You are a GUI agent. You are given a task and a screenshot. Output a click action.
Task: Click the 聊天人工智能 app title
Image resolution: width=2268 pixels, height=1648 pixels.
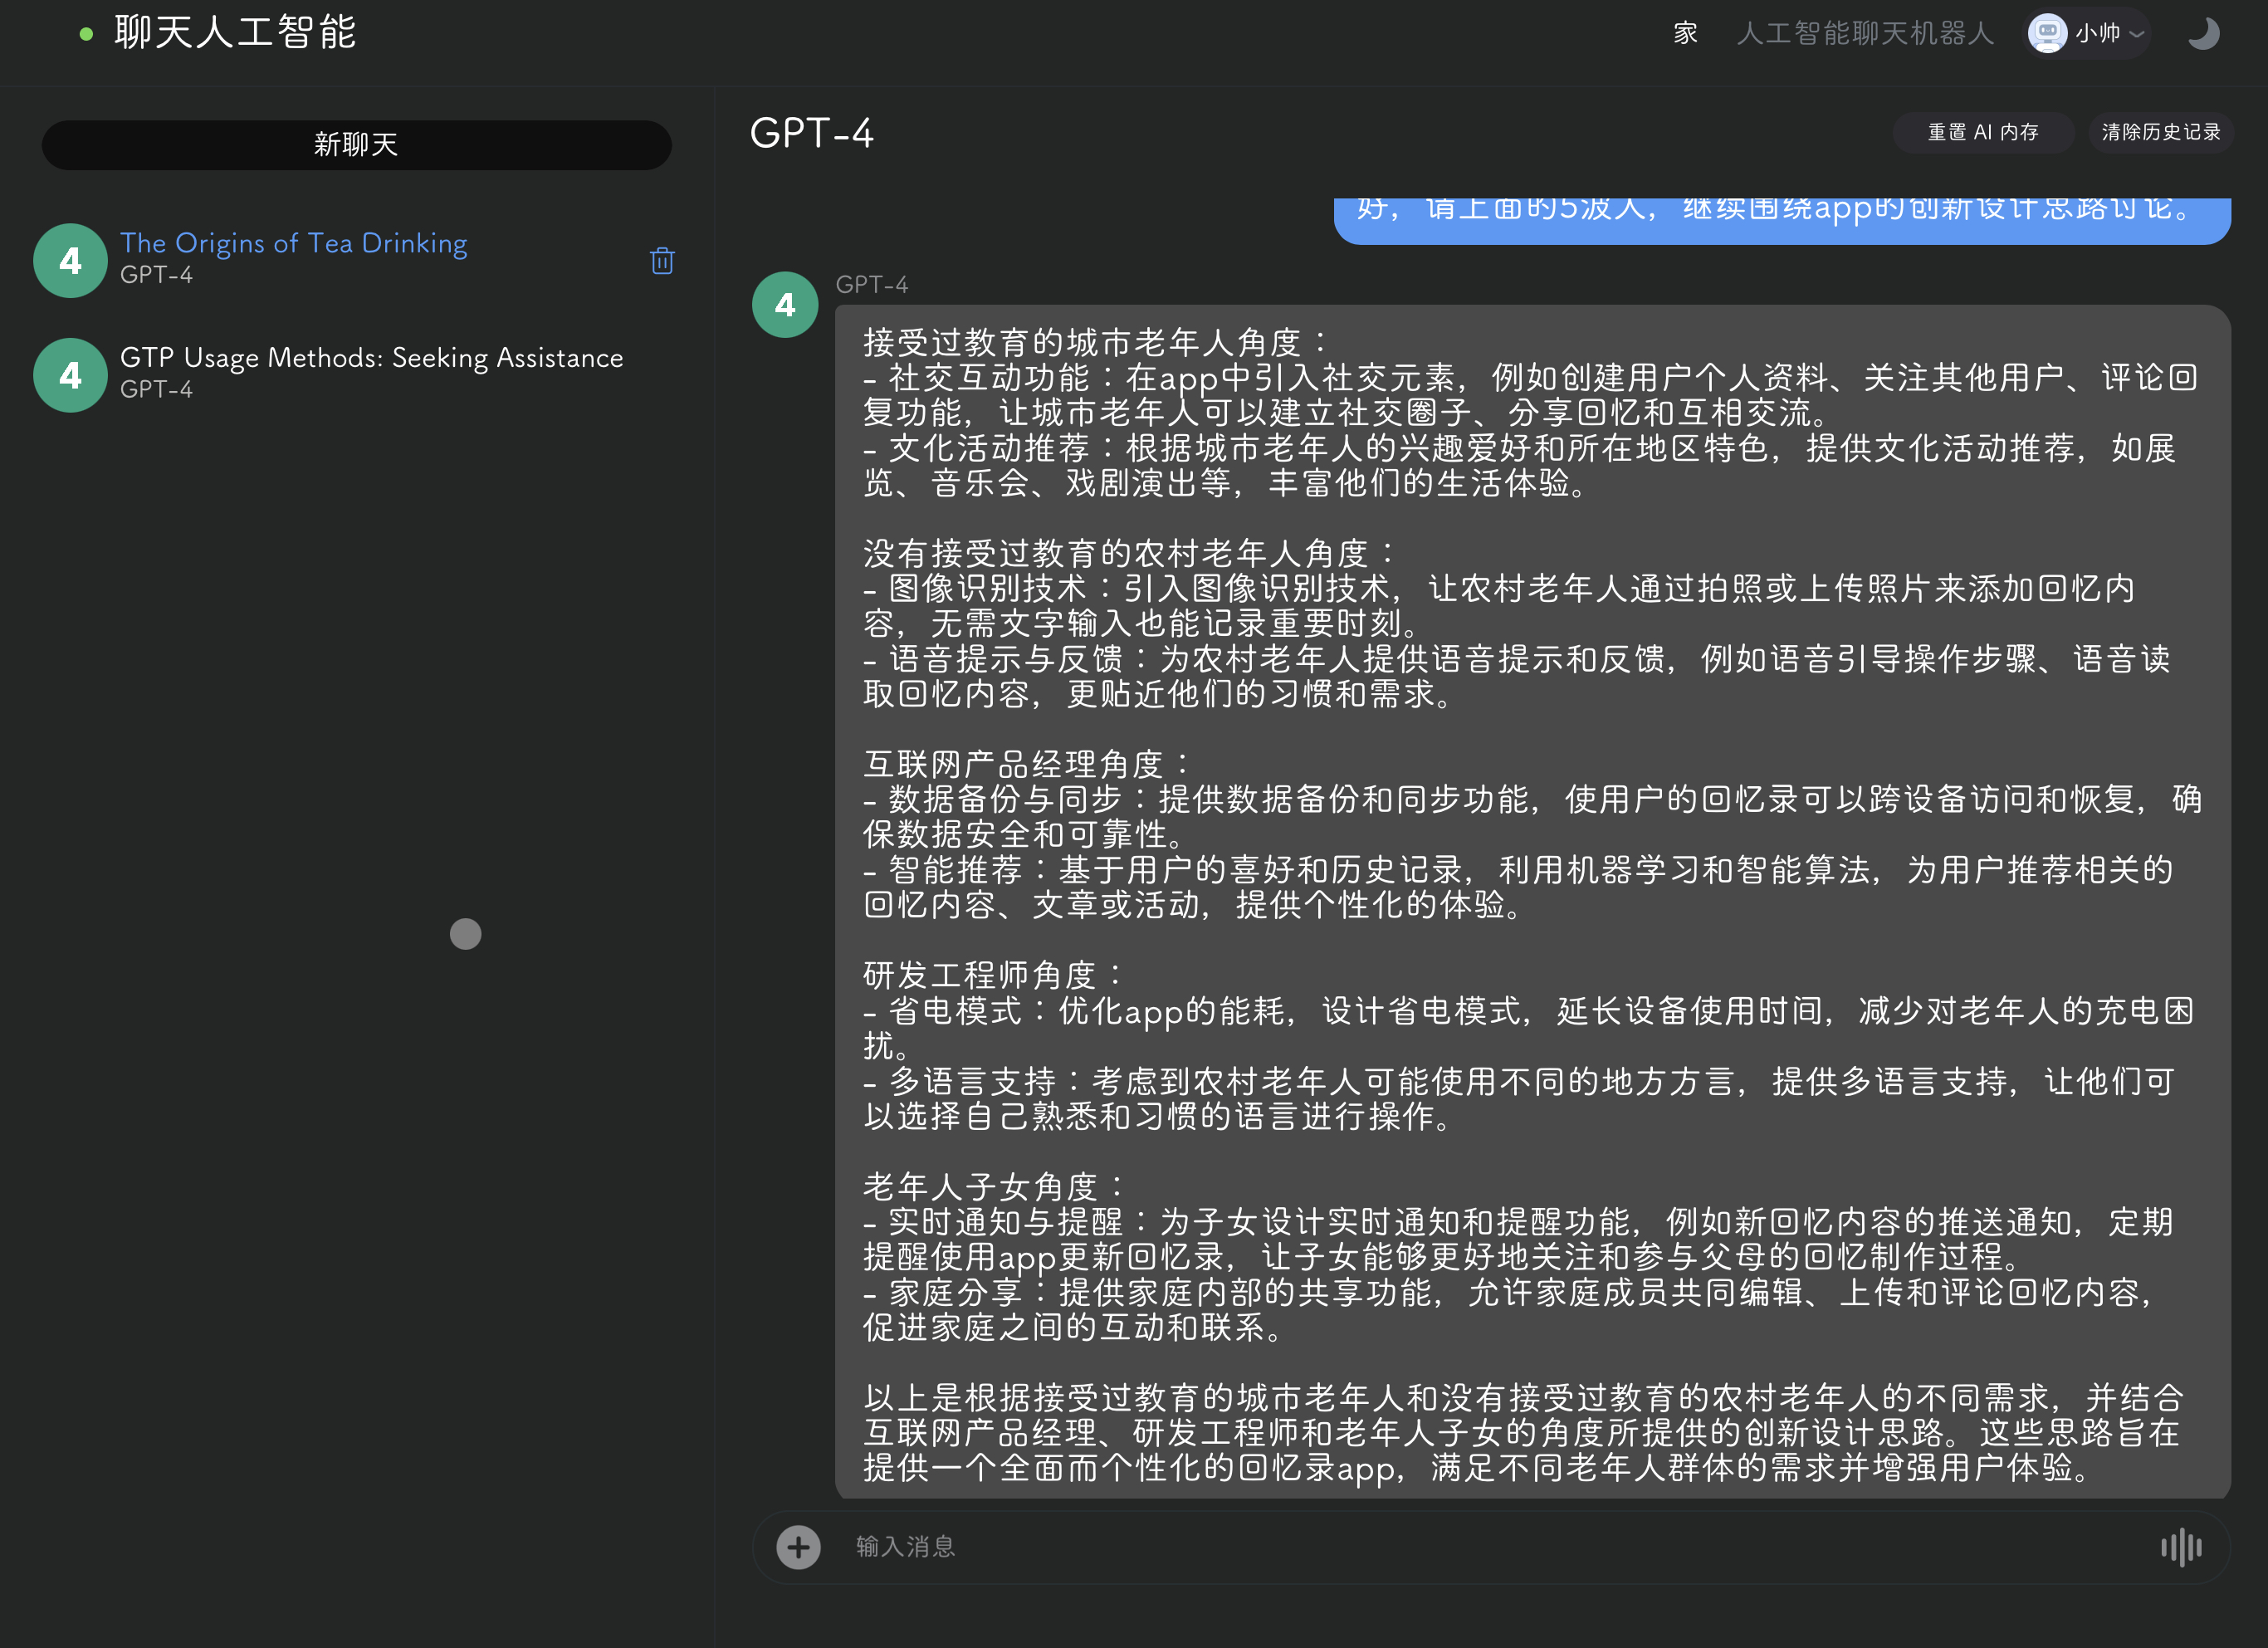pyautogui.click(x=235, y=32)
